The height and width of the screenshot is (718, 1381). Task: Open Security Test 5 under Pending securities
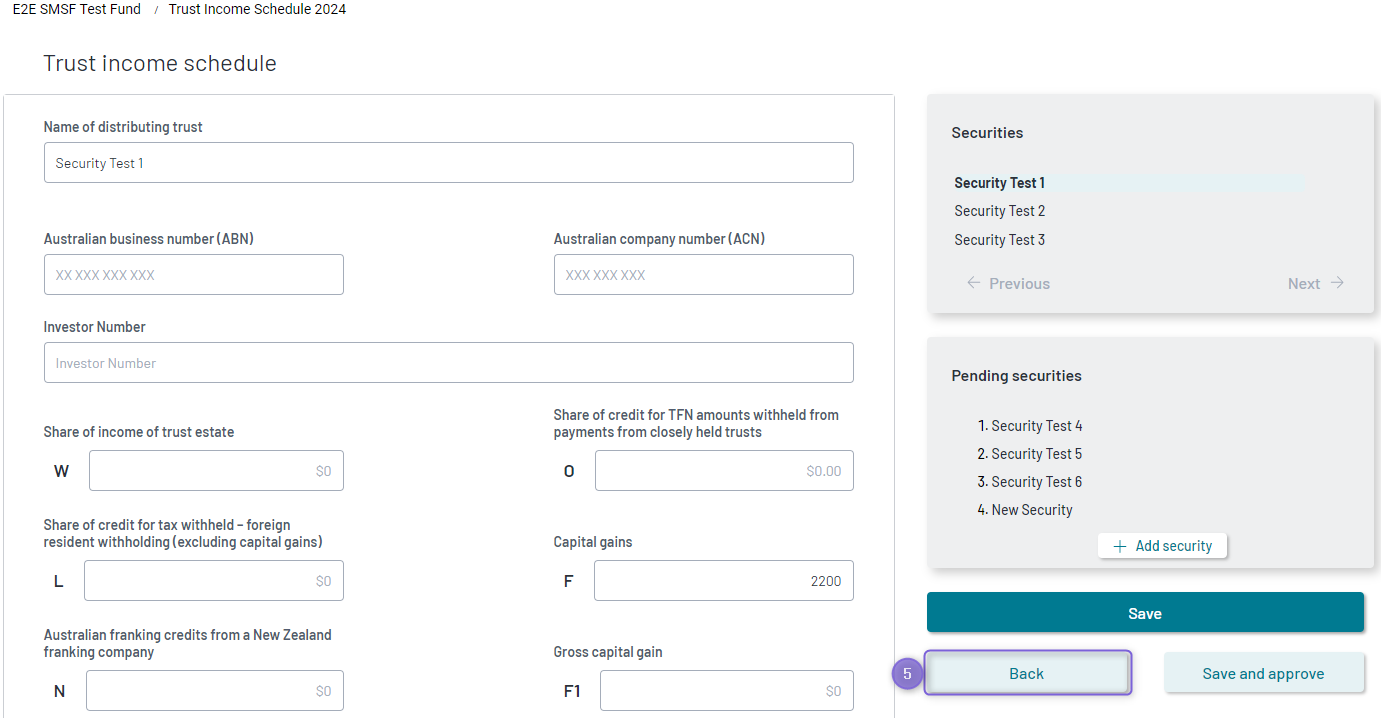1038,453
